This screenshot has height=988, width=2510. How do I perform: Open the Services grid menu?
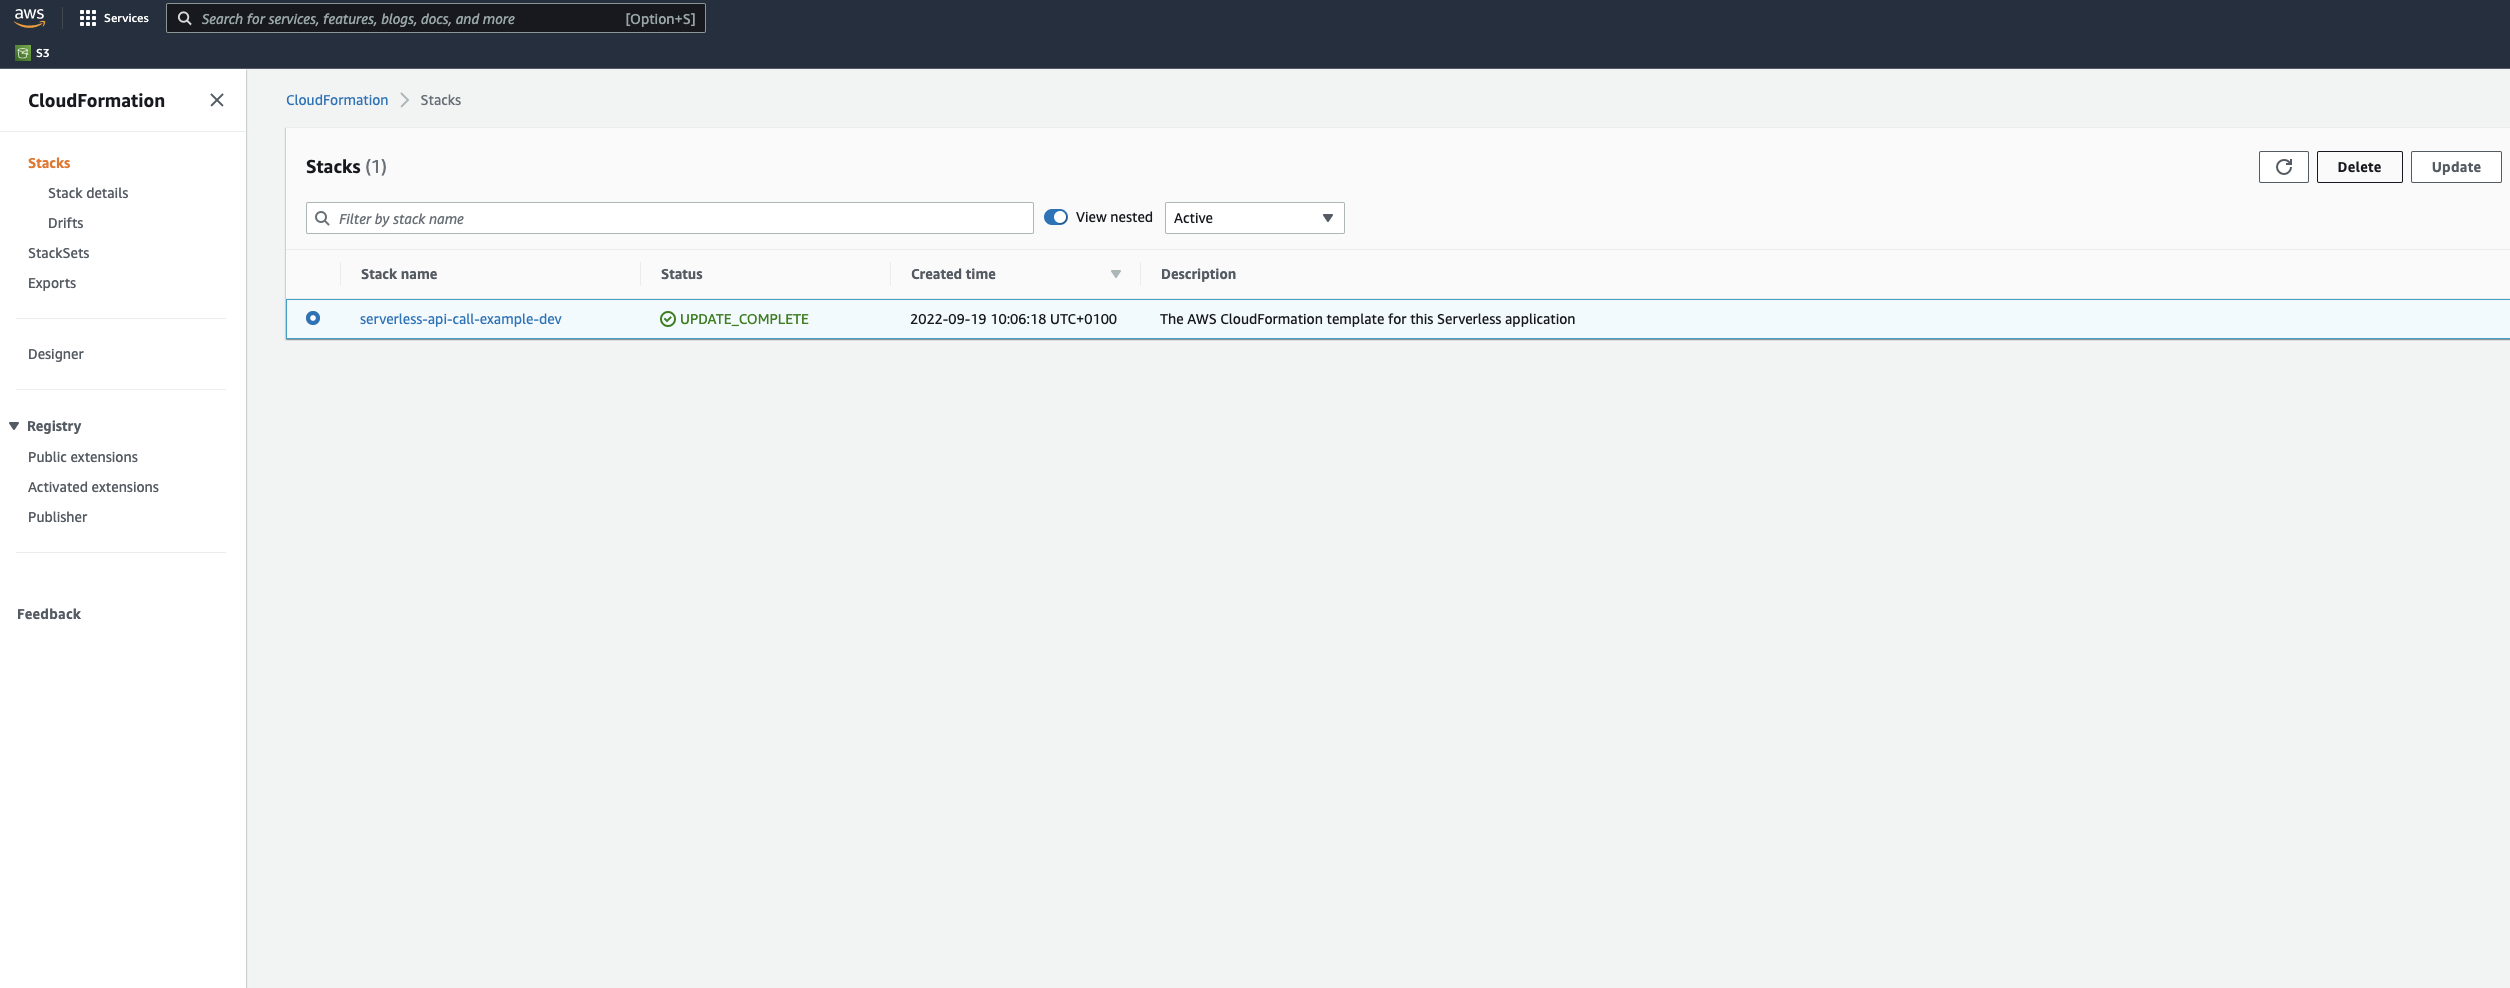114,18
